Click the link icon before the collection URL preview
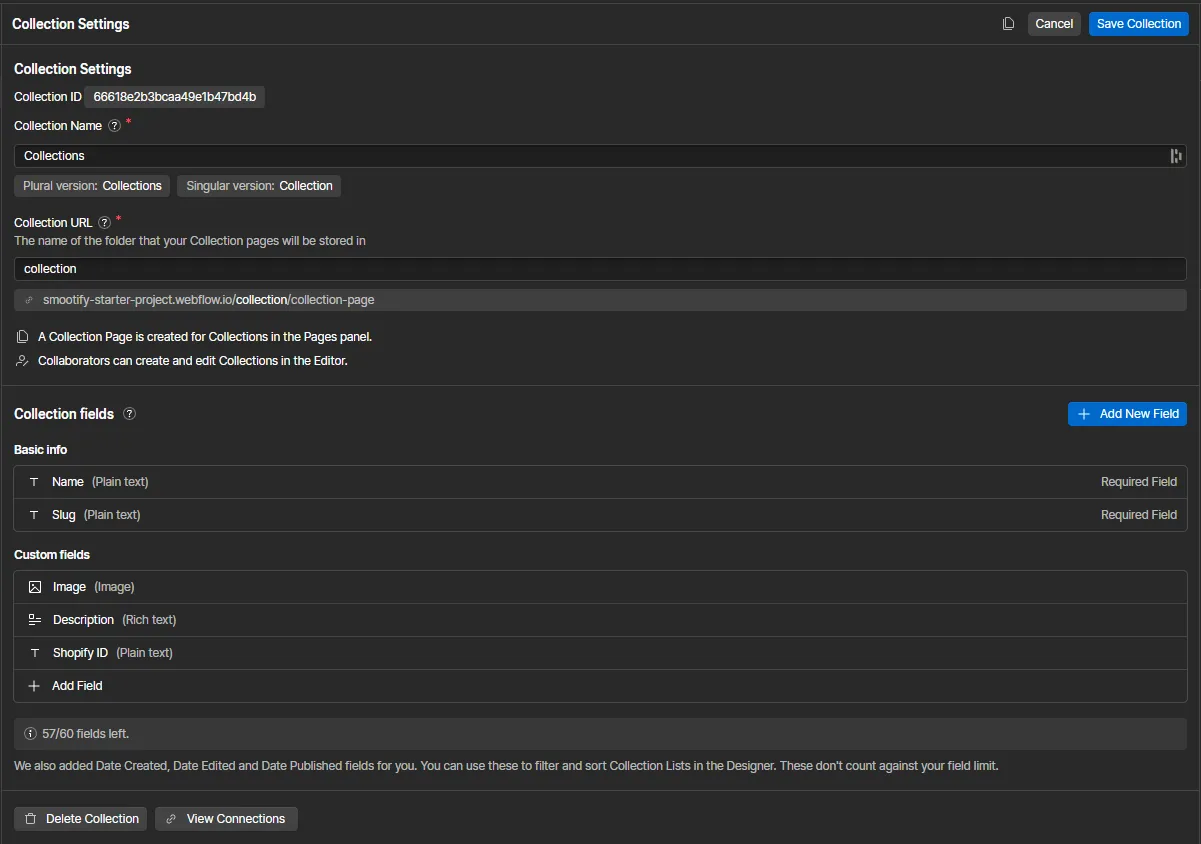Image resolution: width=1201 pixels, height=844 pixels. point(29,300)
